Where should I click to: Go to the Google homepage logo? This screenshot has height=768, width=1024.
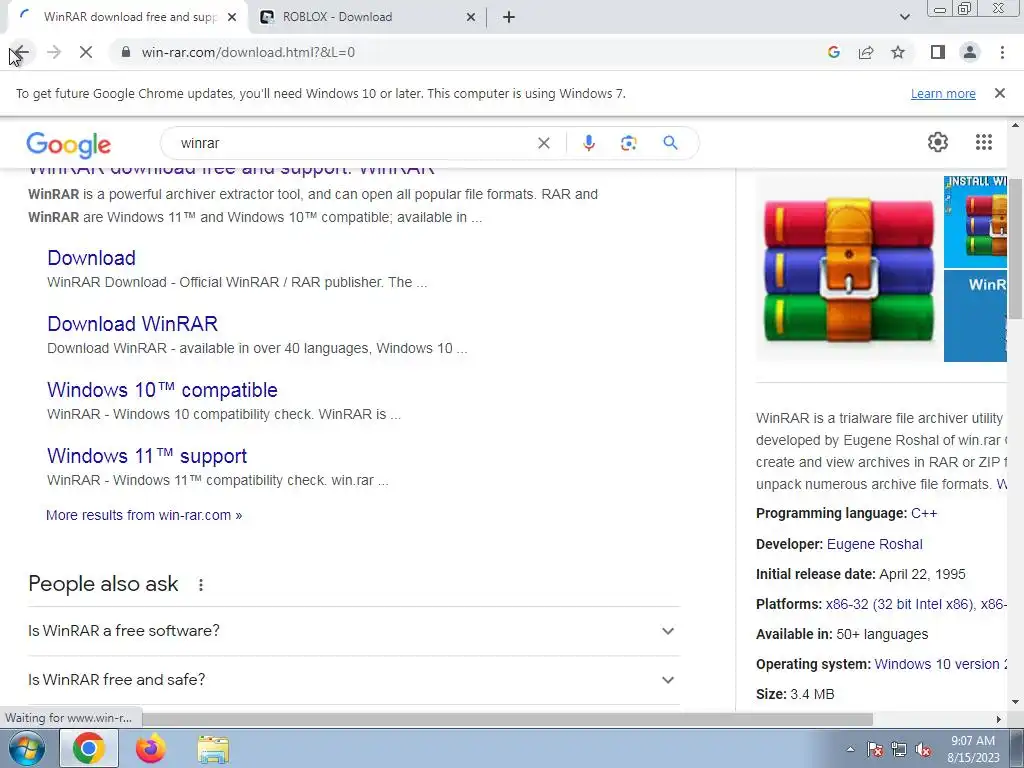click(x=69, y=144)
